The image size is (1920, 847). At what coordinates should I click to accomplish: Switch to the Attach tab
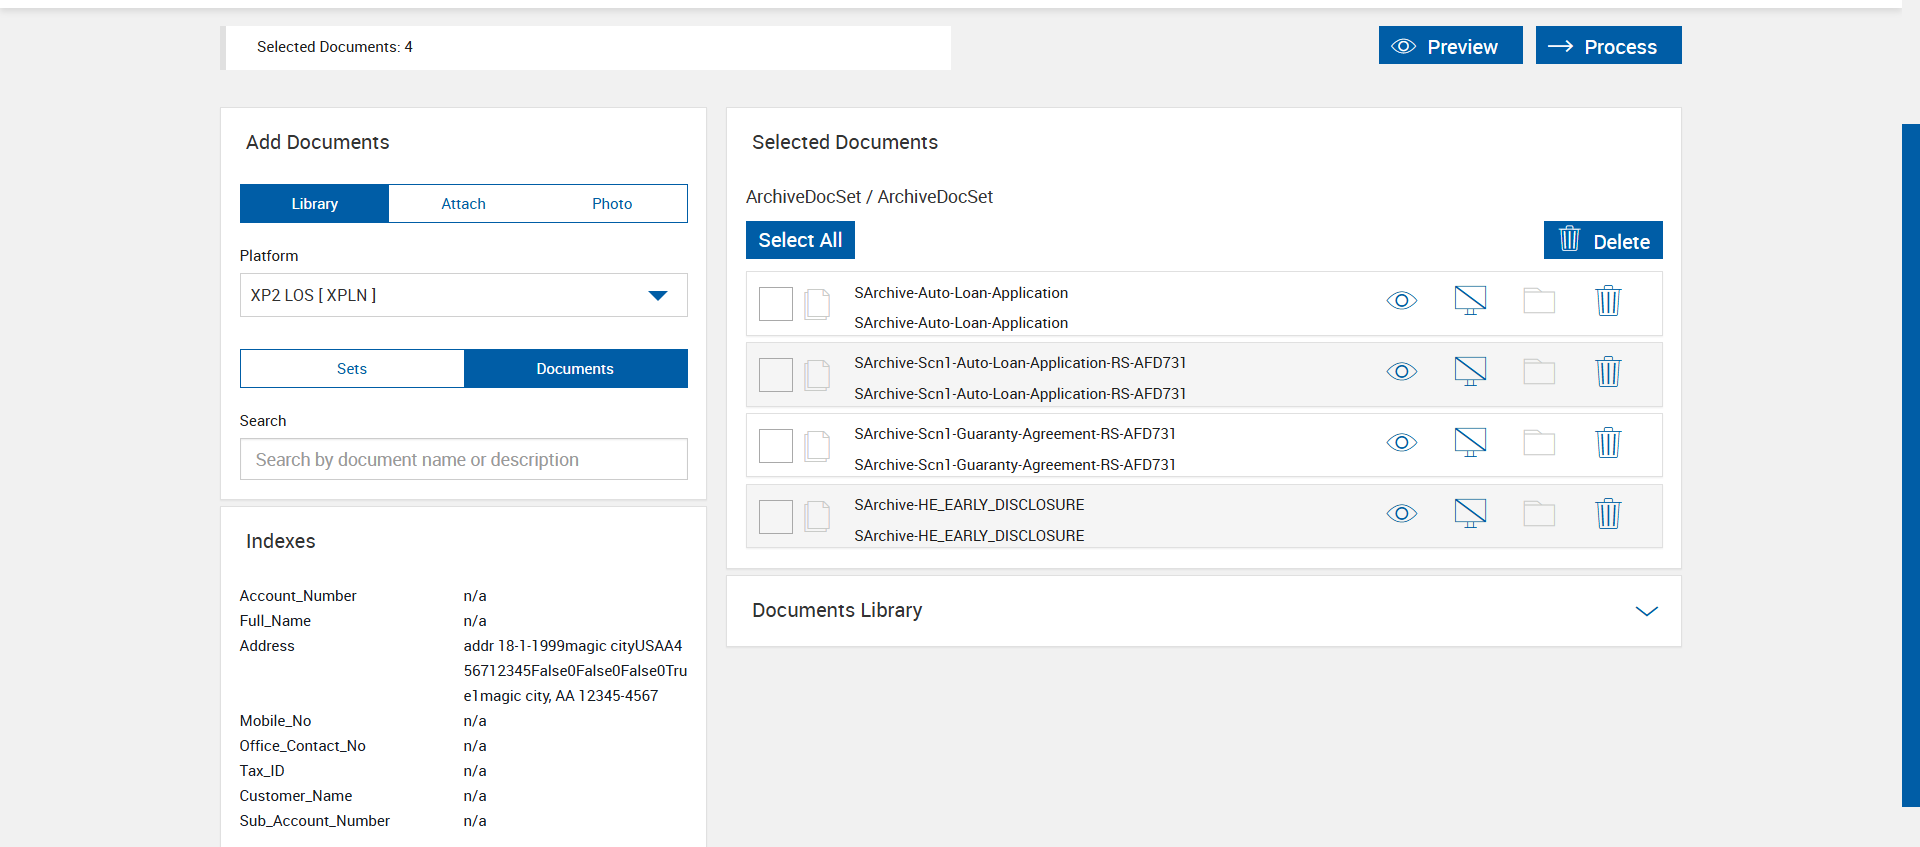[463, 204]
